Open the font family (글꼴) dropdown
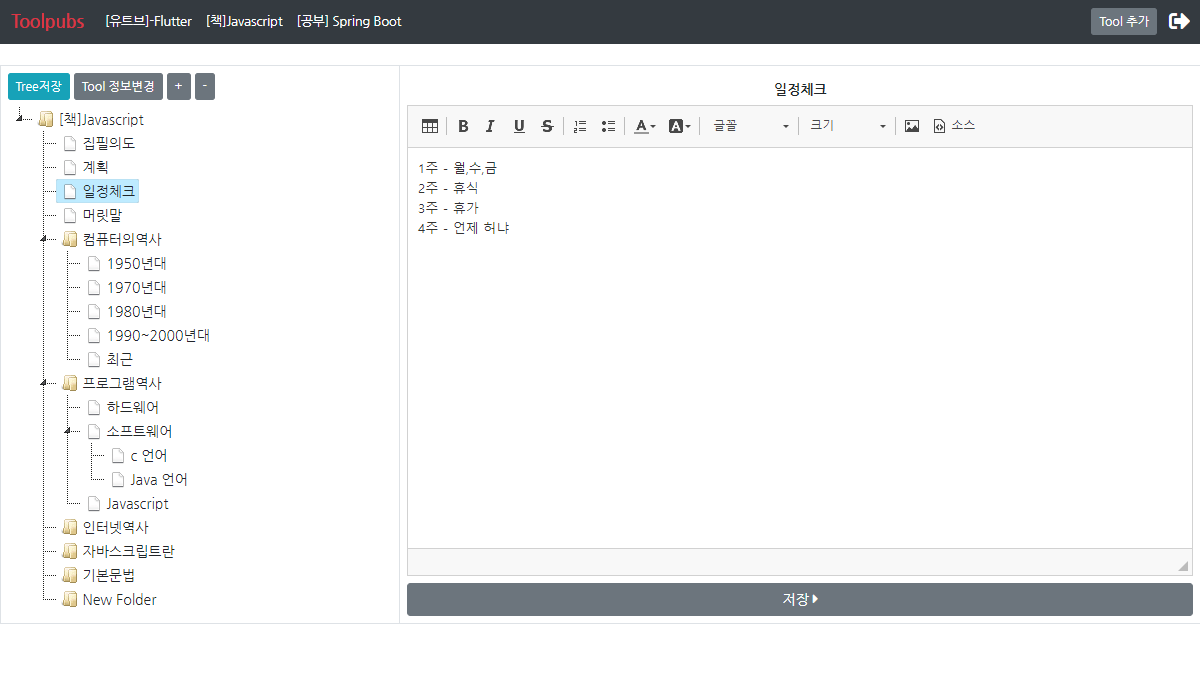 pyautogui.click(x=751, y=126)
